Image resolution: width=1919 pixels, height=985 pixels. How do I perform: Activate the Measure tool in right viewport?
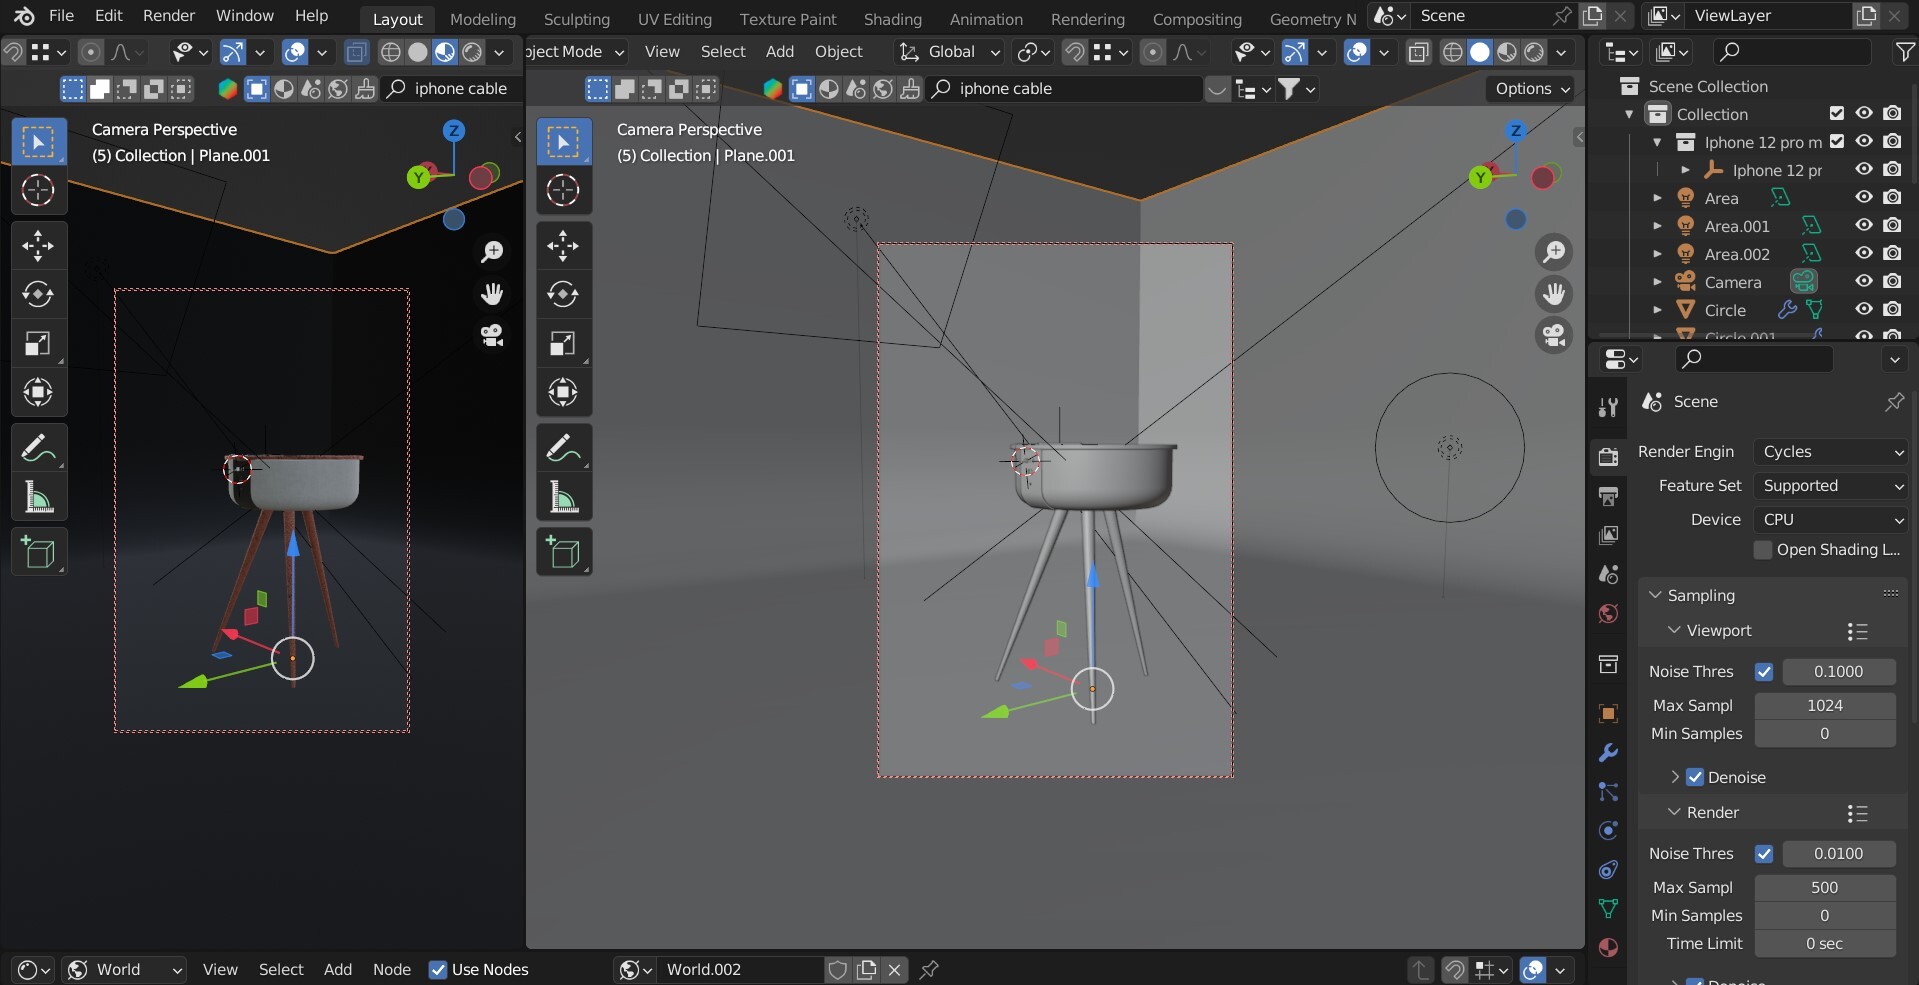pyautogui.click(x=563, y=498)
